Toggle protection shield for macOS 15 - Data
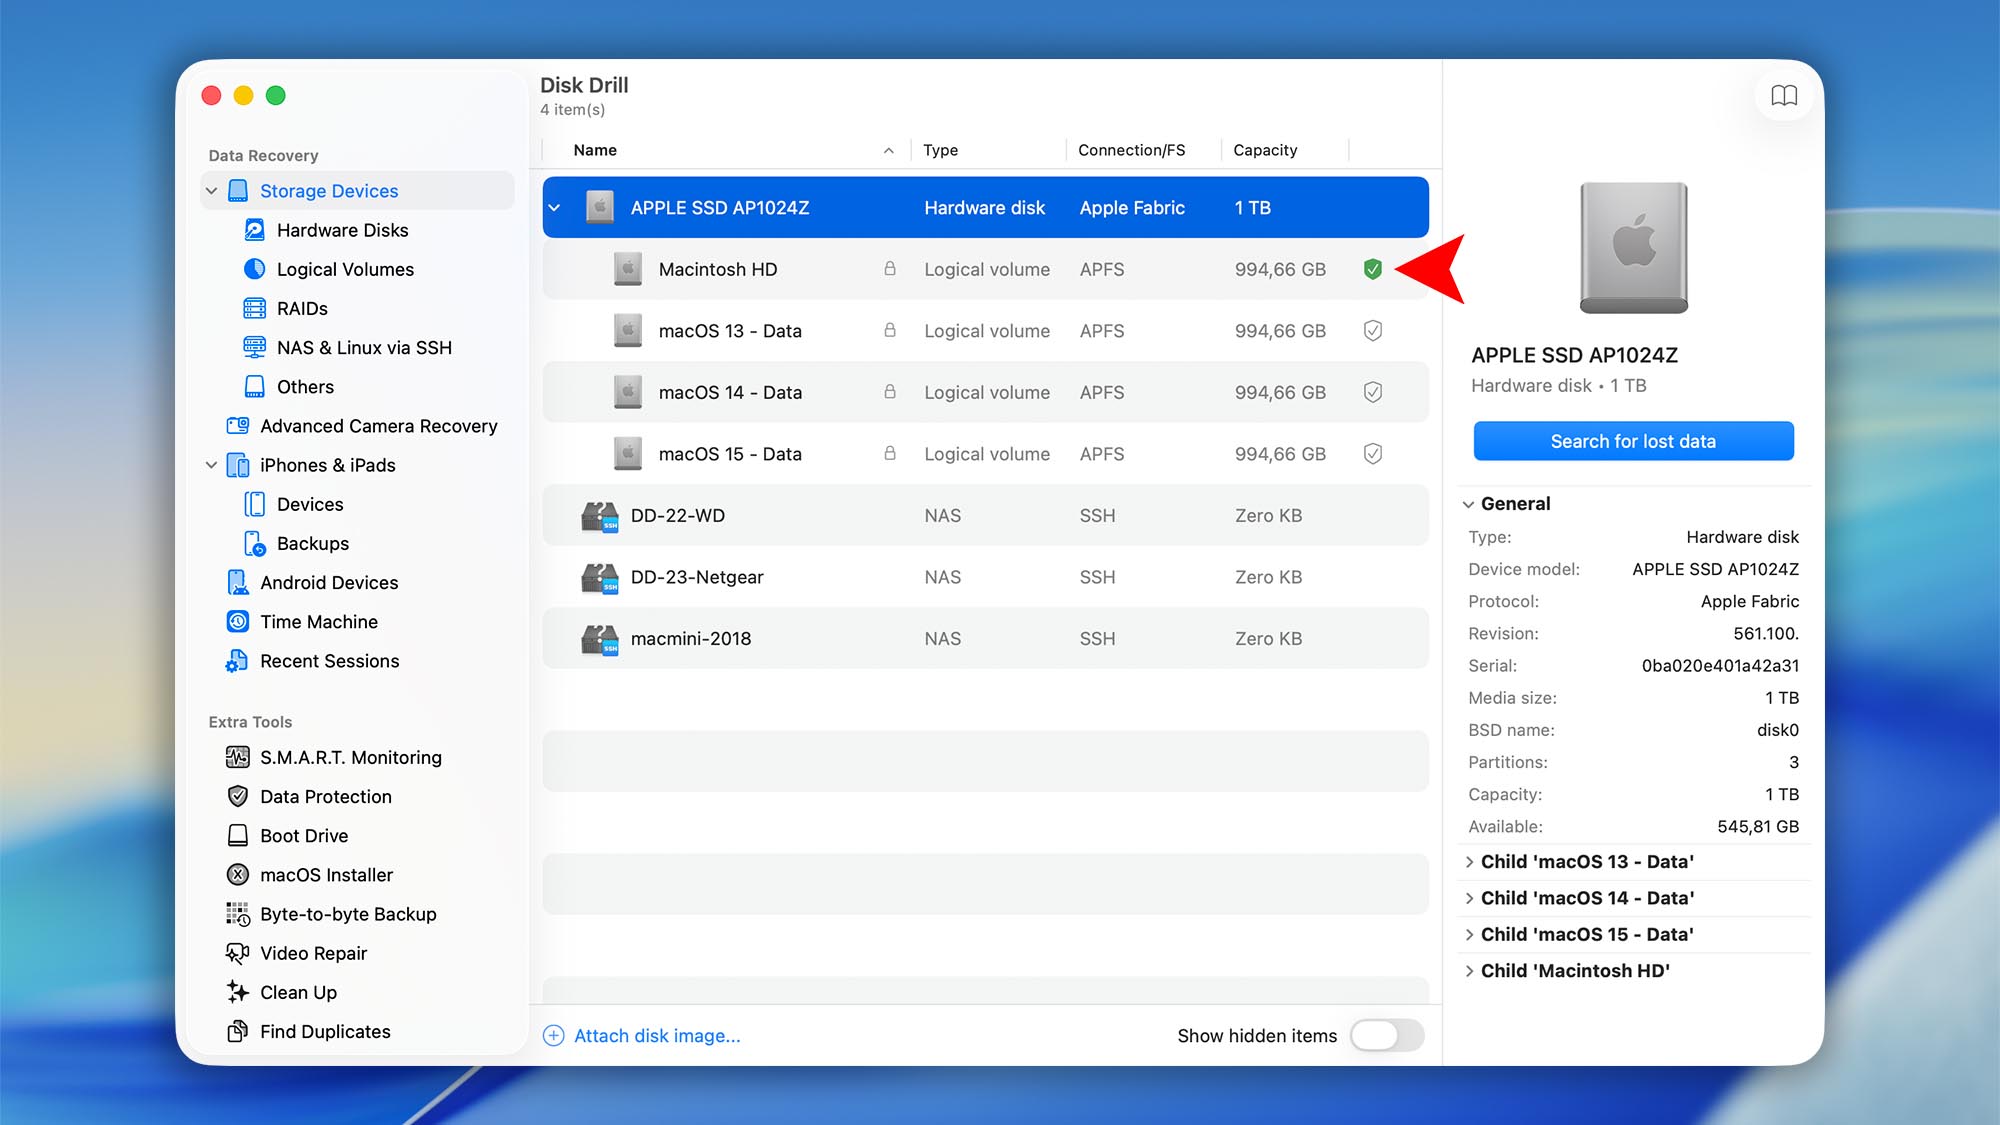Screen dimensions: 2000x1125 tap(1373, 454)
